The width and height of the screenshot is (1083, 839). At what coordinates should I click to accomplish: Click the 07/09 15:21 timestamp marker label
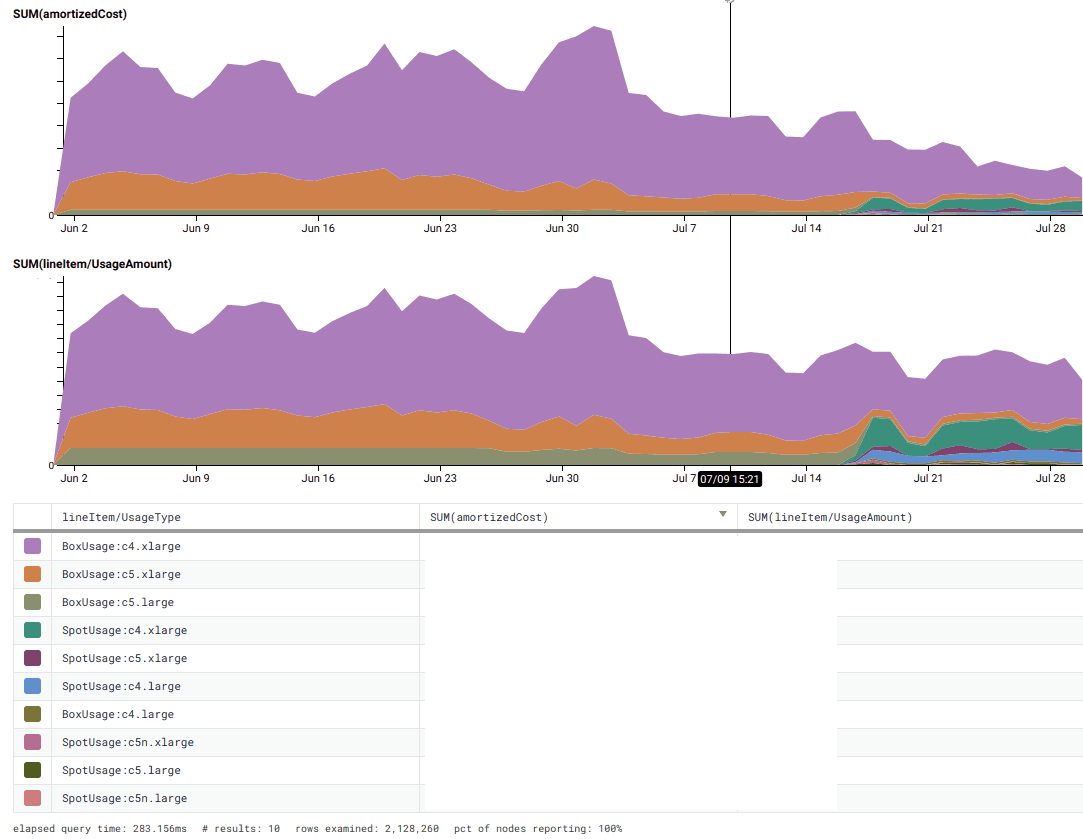tap(730, 479)
